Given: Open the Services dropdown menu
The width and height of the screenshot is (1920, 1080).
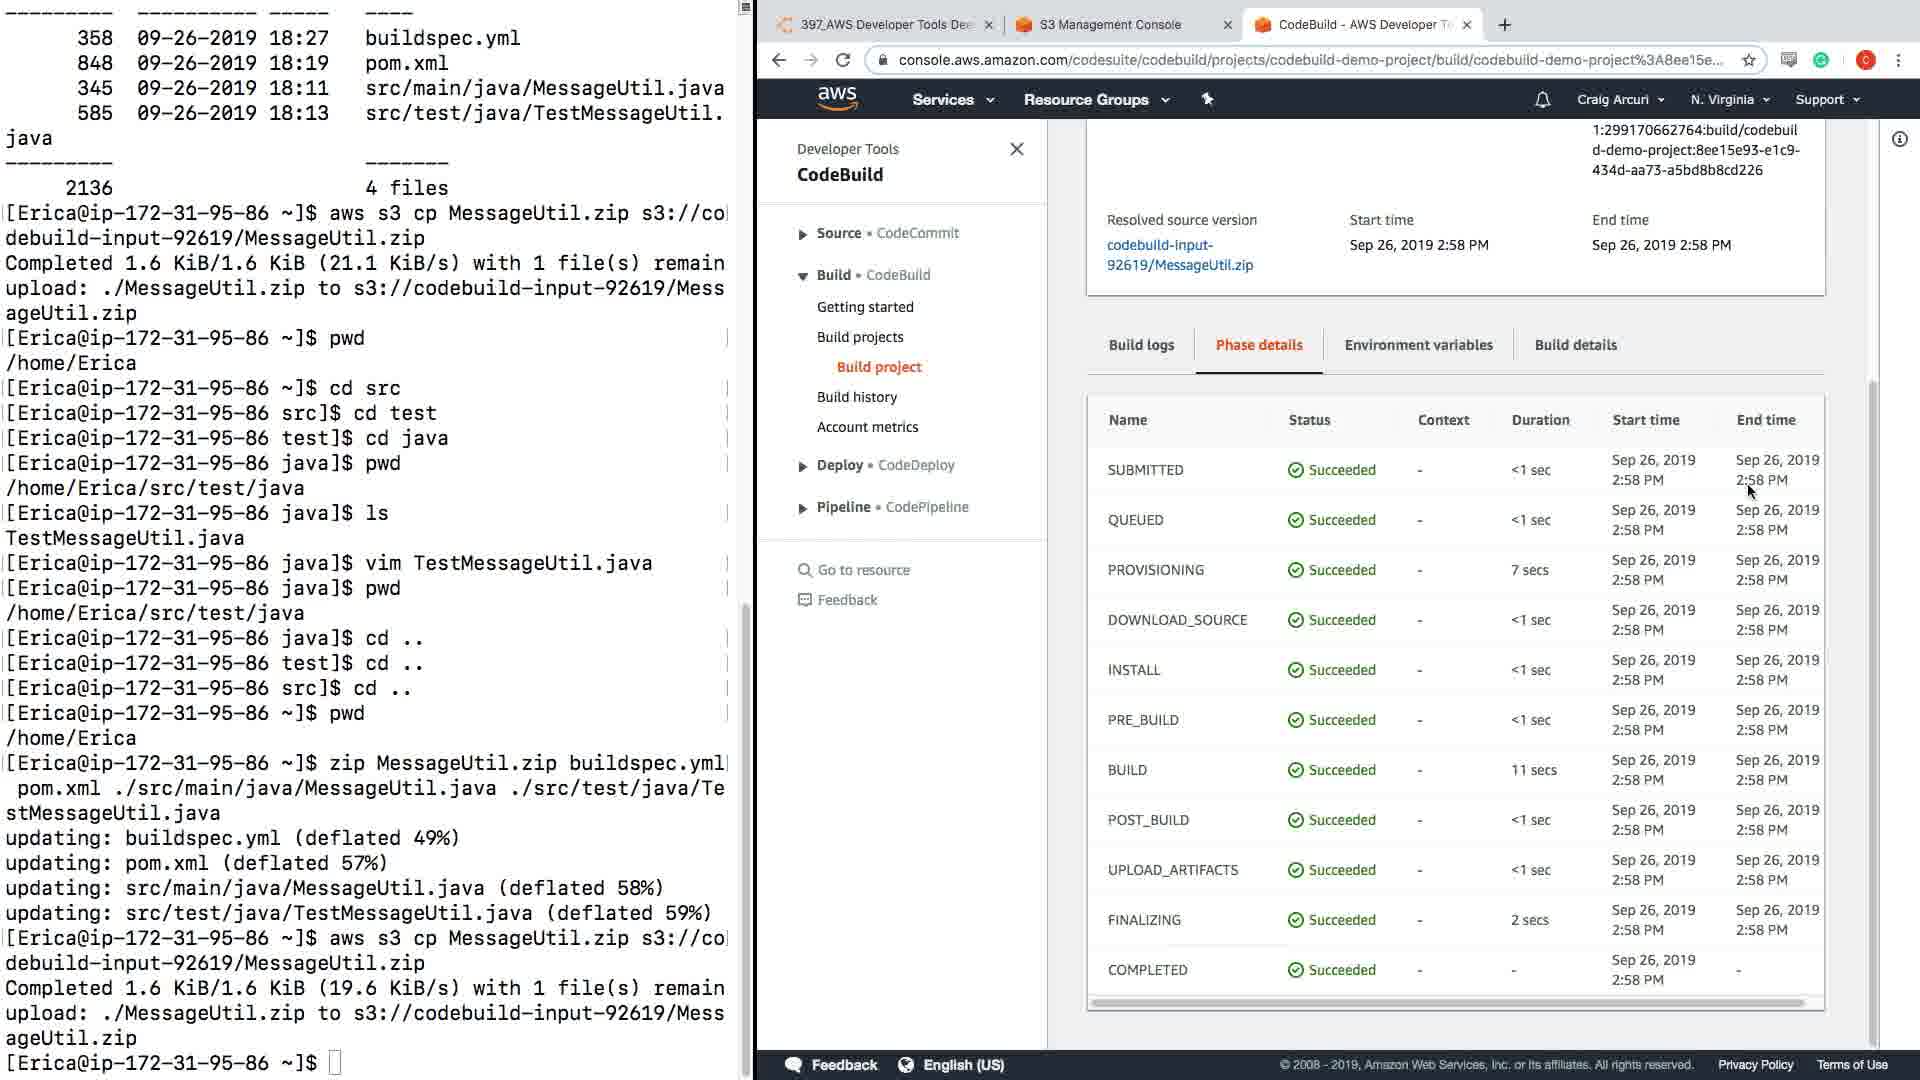Looking at the screenshot, I should pos(952,100).
